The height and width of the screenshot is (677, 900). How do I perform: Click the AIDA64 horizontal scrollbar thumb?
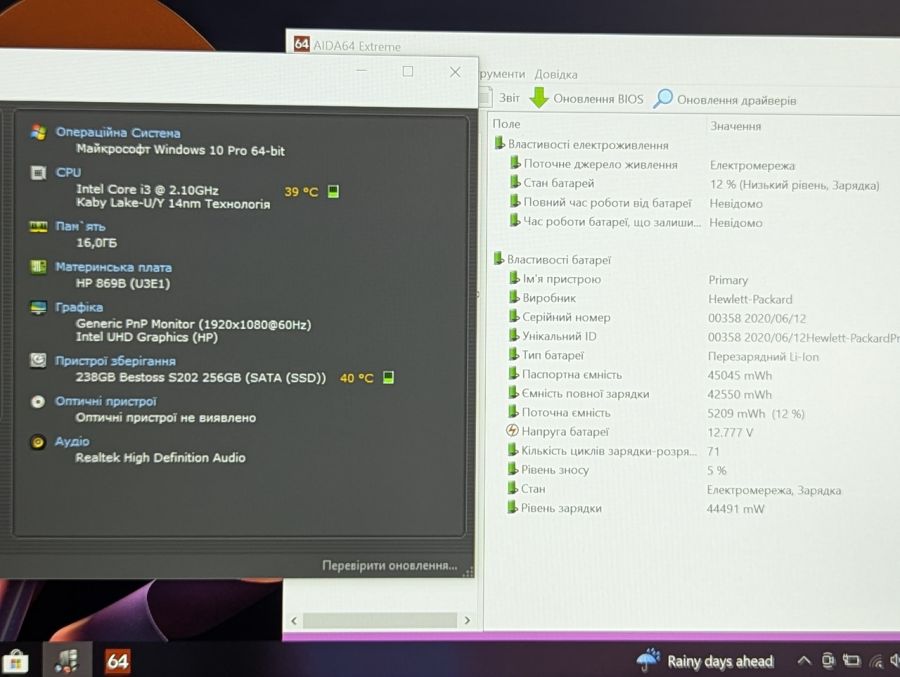point(379,620)
